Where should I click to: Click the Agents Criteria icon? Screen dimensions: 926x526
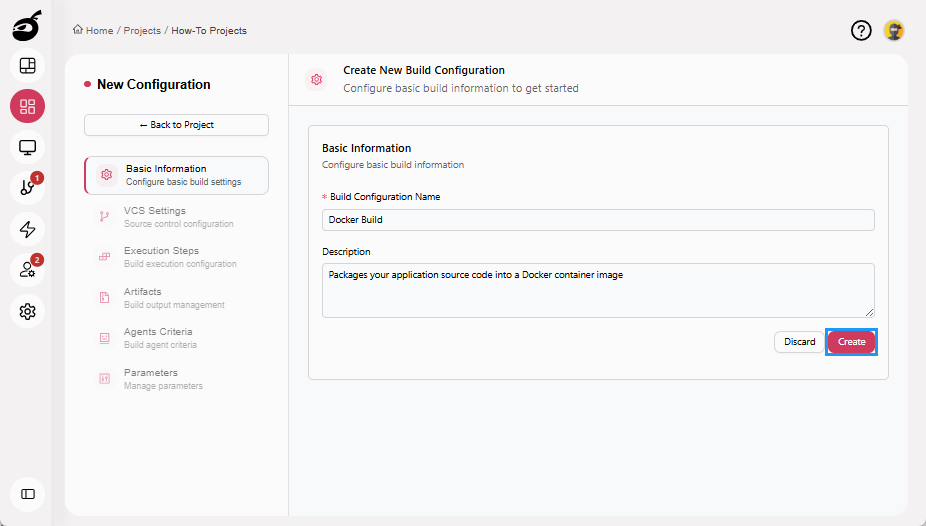[105, 338]
